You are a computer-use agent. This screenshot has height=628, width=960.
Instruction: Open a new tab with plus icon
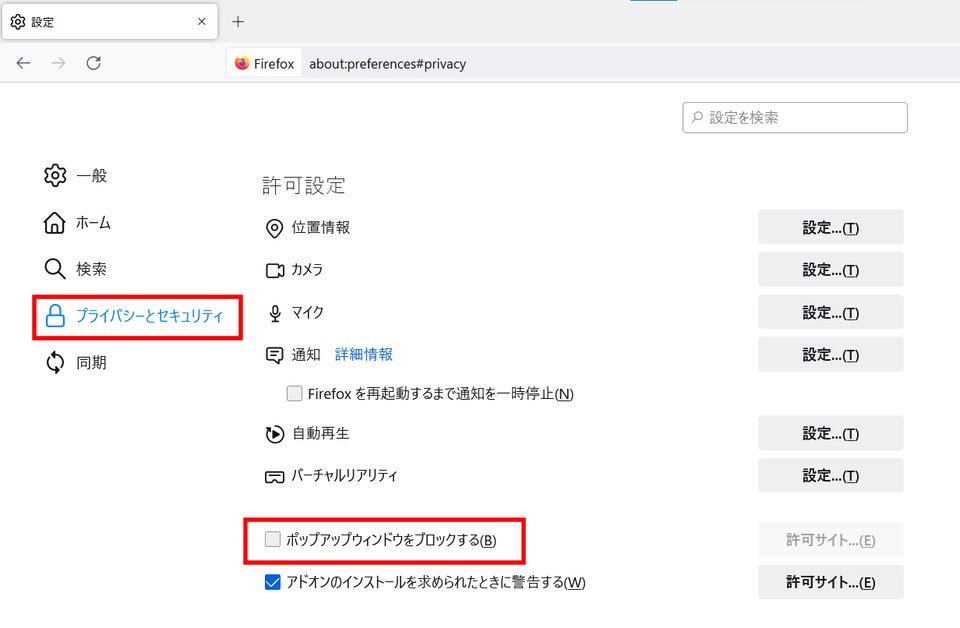coord(238,22)
